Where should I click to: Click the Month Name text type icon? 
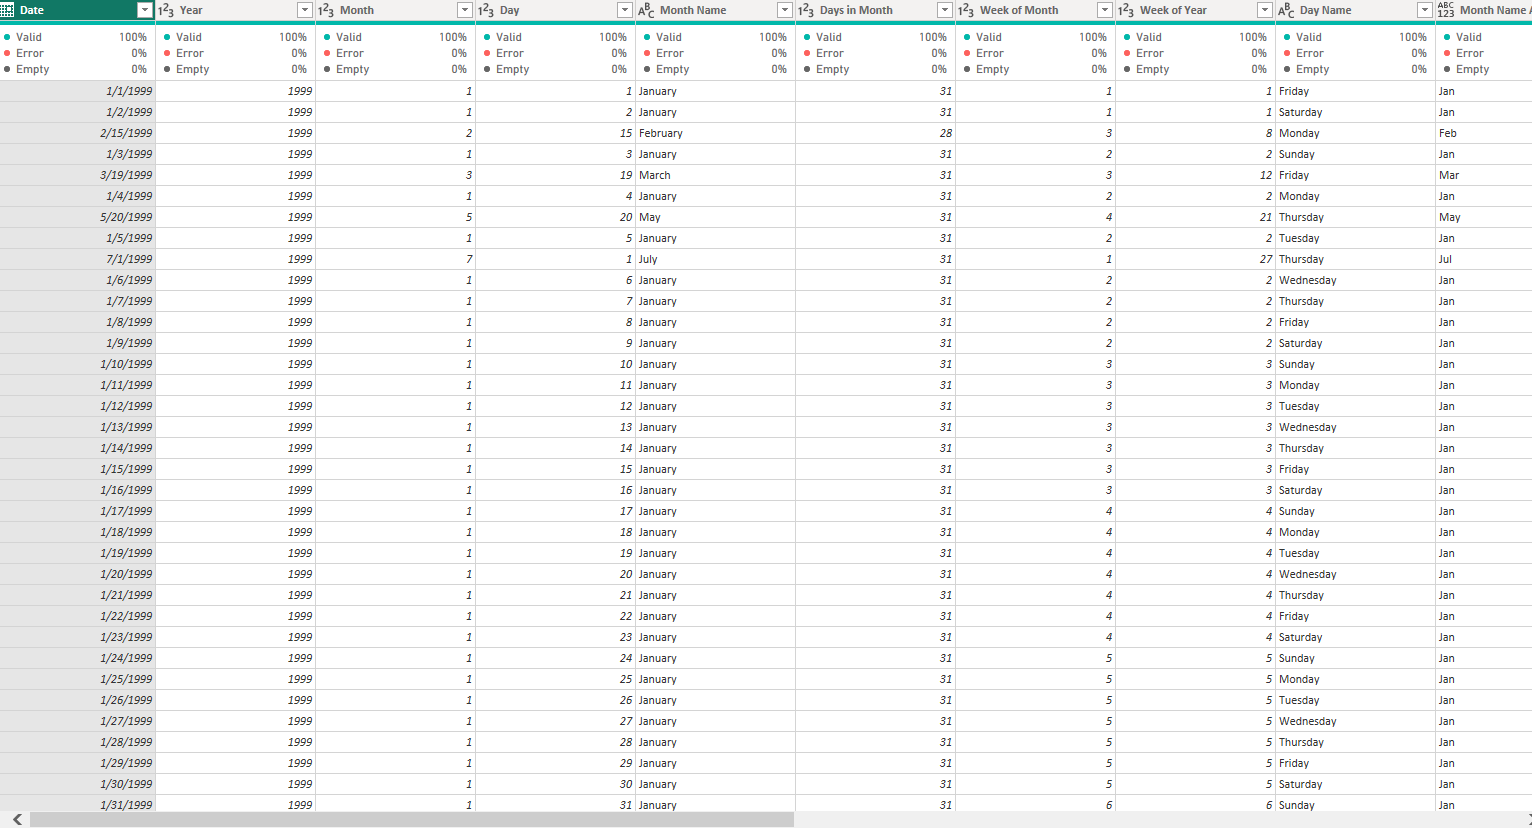pos(646,10)
